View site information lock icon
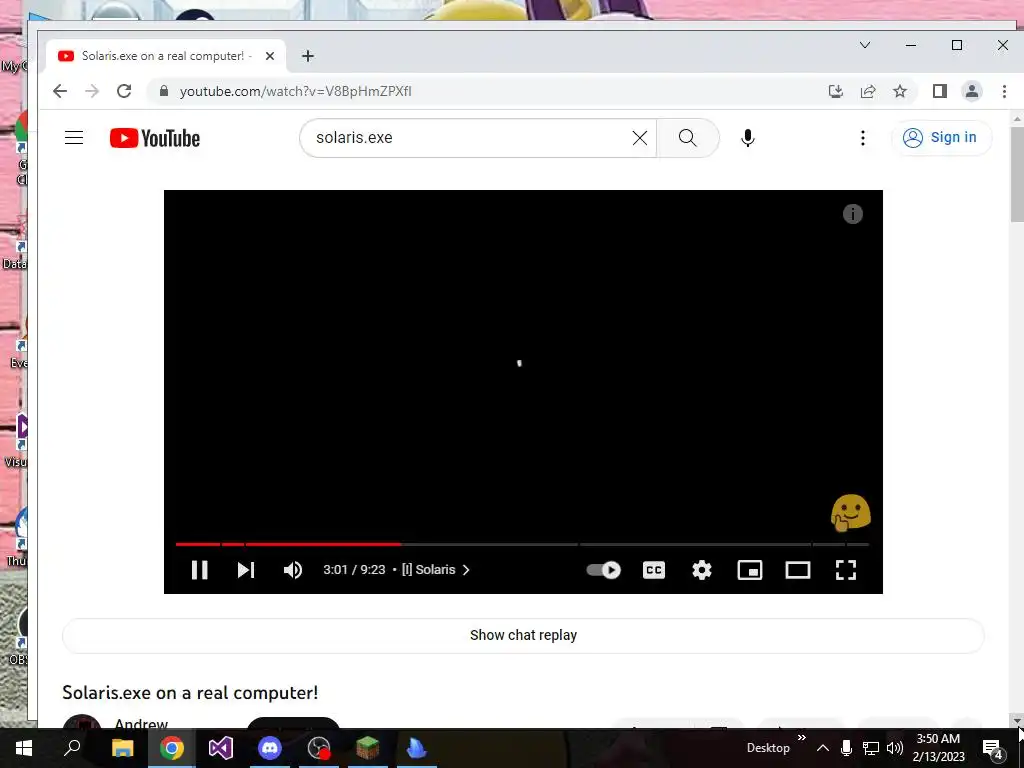Viewport: 1024px width, 768px height. point(164,91)
